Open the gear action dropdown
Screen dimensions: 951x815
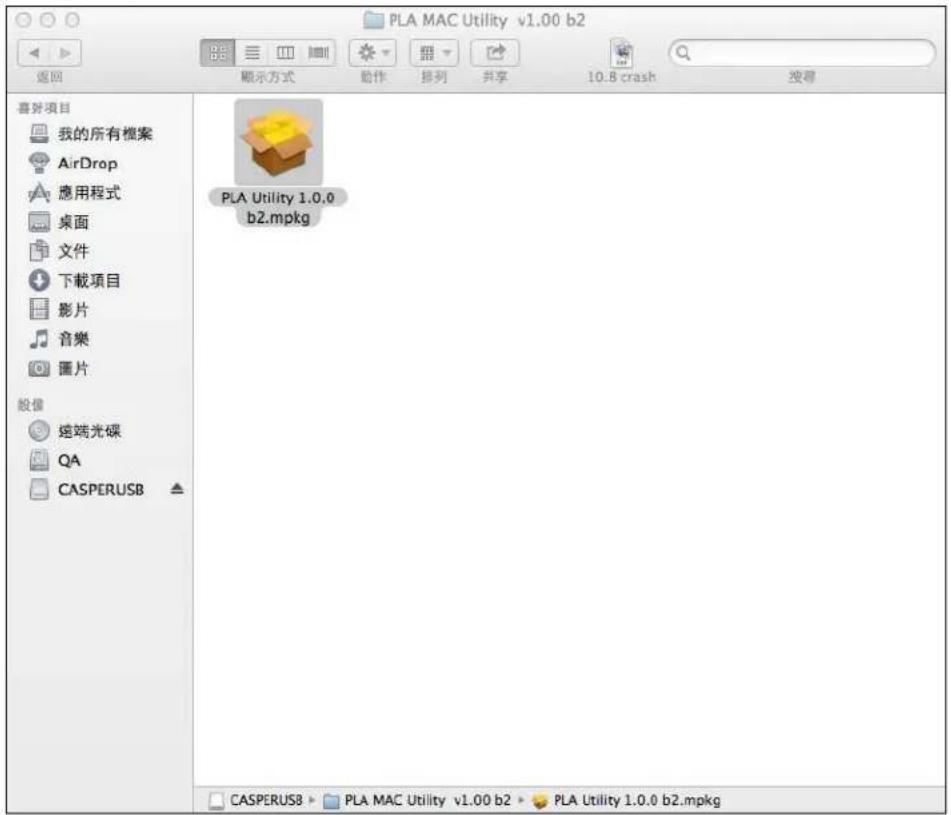click(x=372, y=53)
